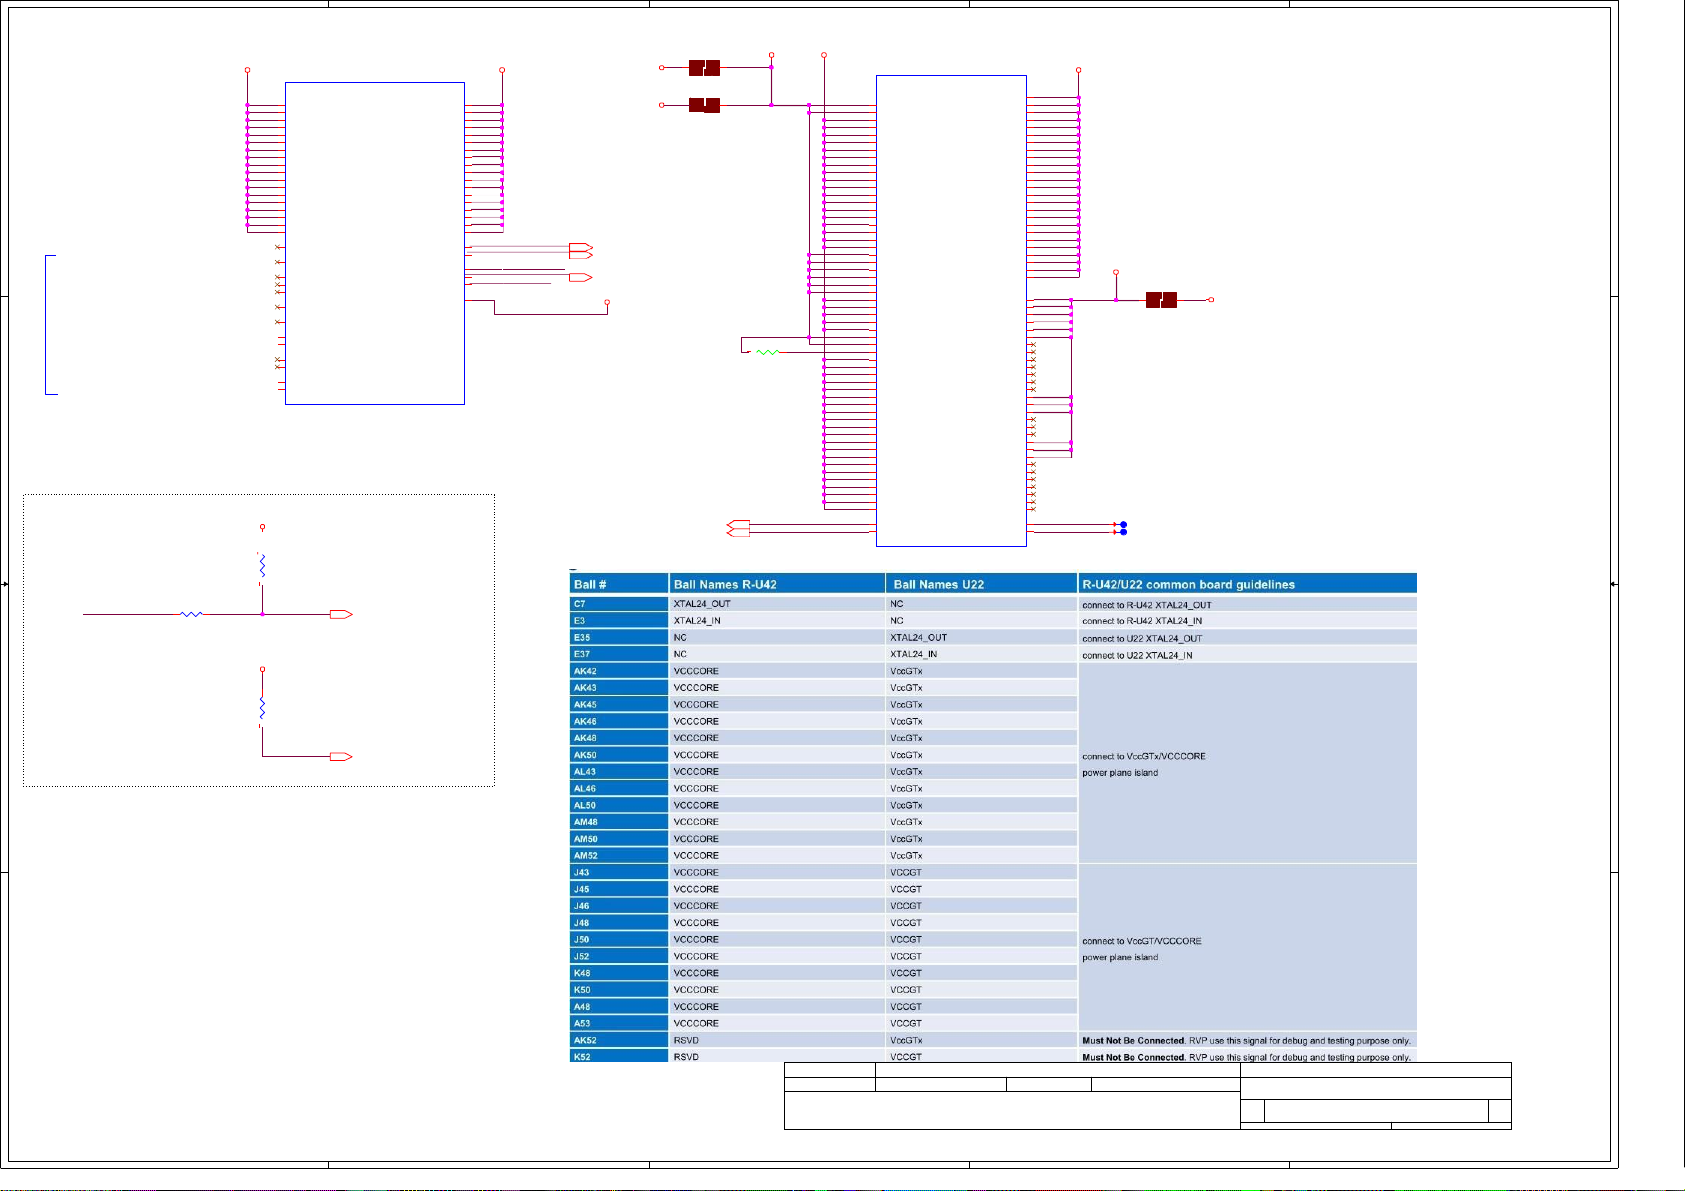
Task: Click the double off-page connector left of large chip
Action: [738, 528]
